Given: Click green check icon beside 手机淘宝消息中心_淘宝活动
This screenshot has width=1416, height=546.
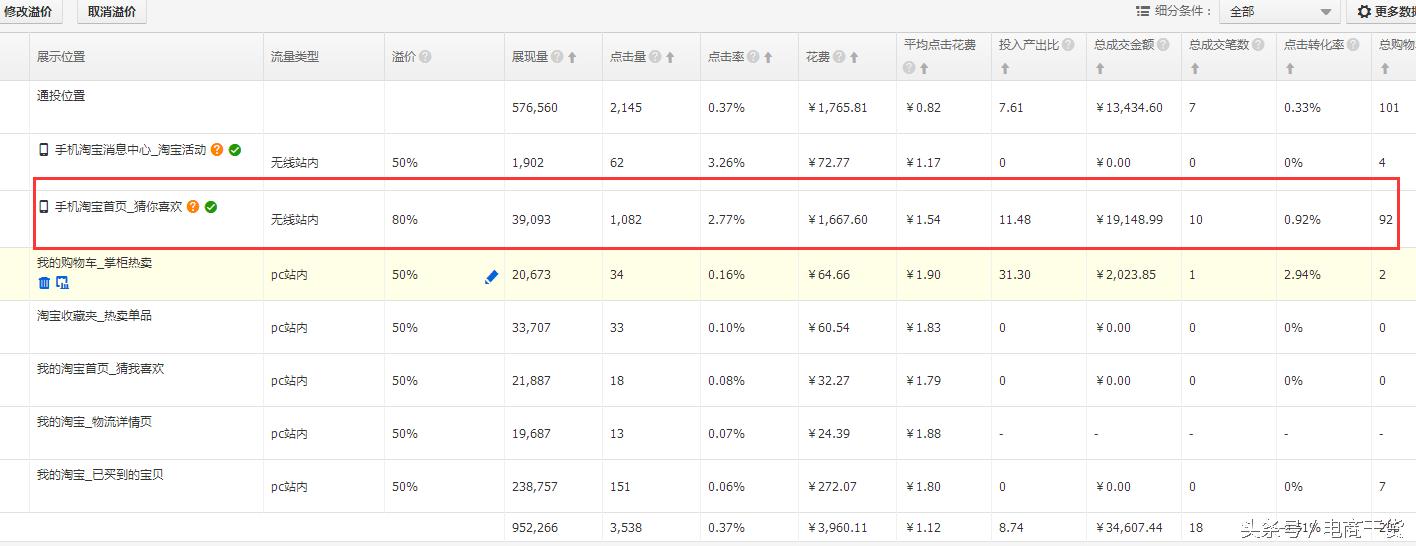Looking at the screenshot, I should 234,150.
